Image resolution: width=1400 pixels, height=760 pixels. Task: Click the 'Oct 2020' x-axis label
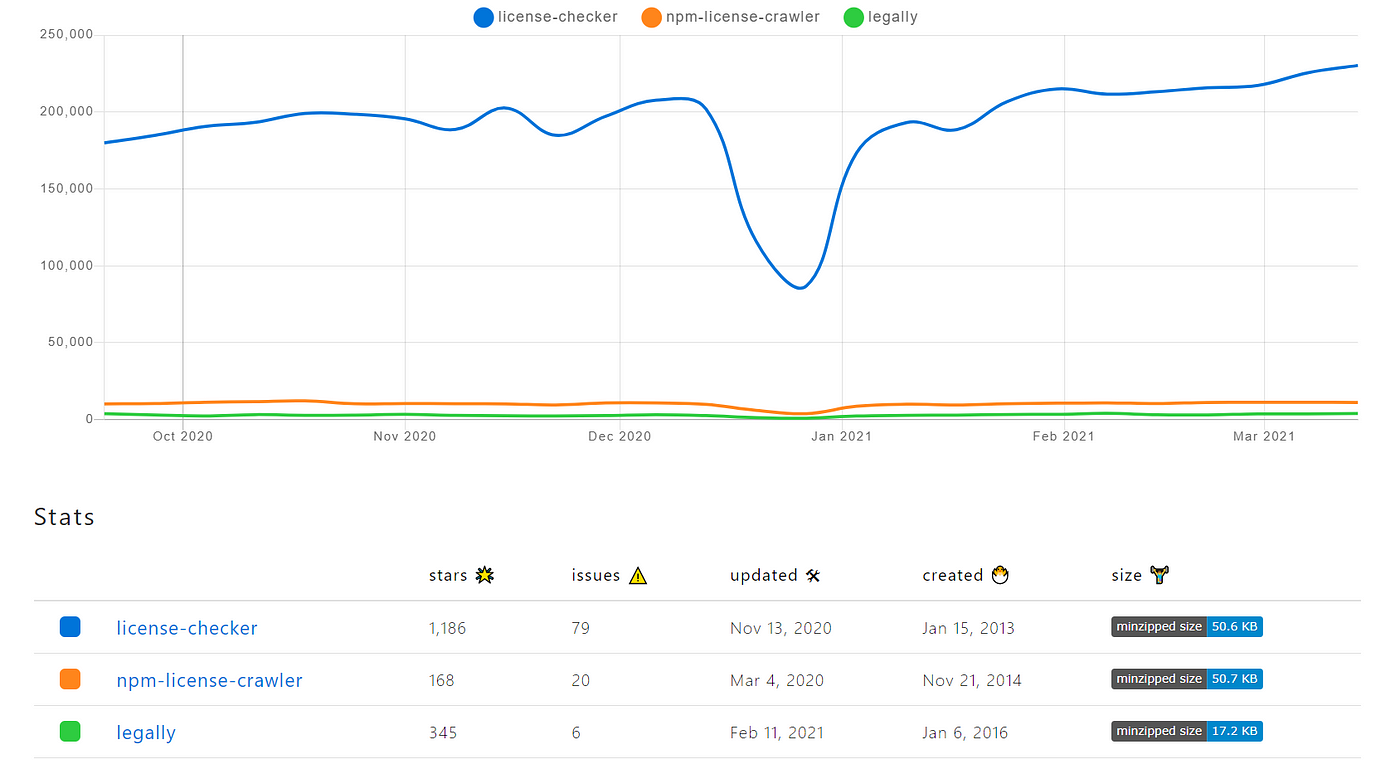point(183,436)
